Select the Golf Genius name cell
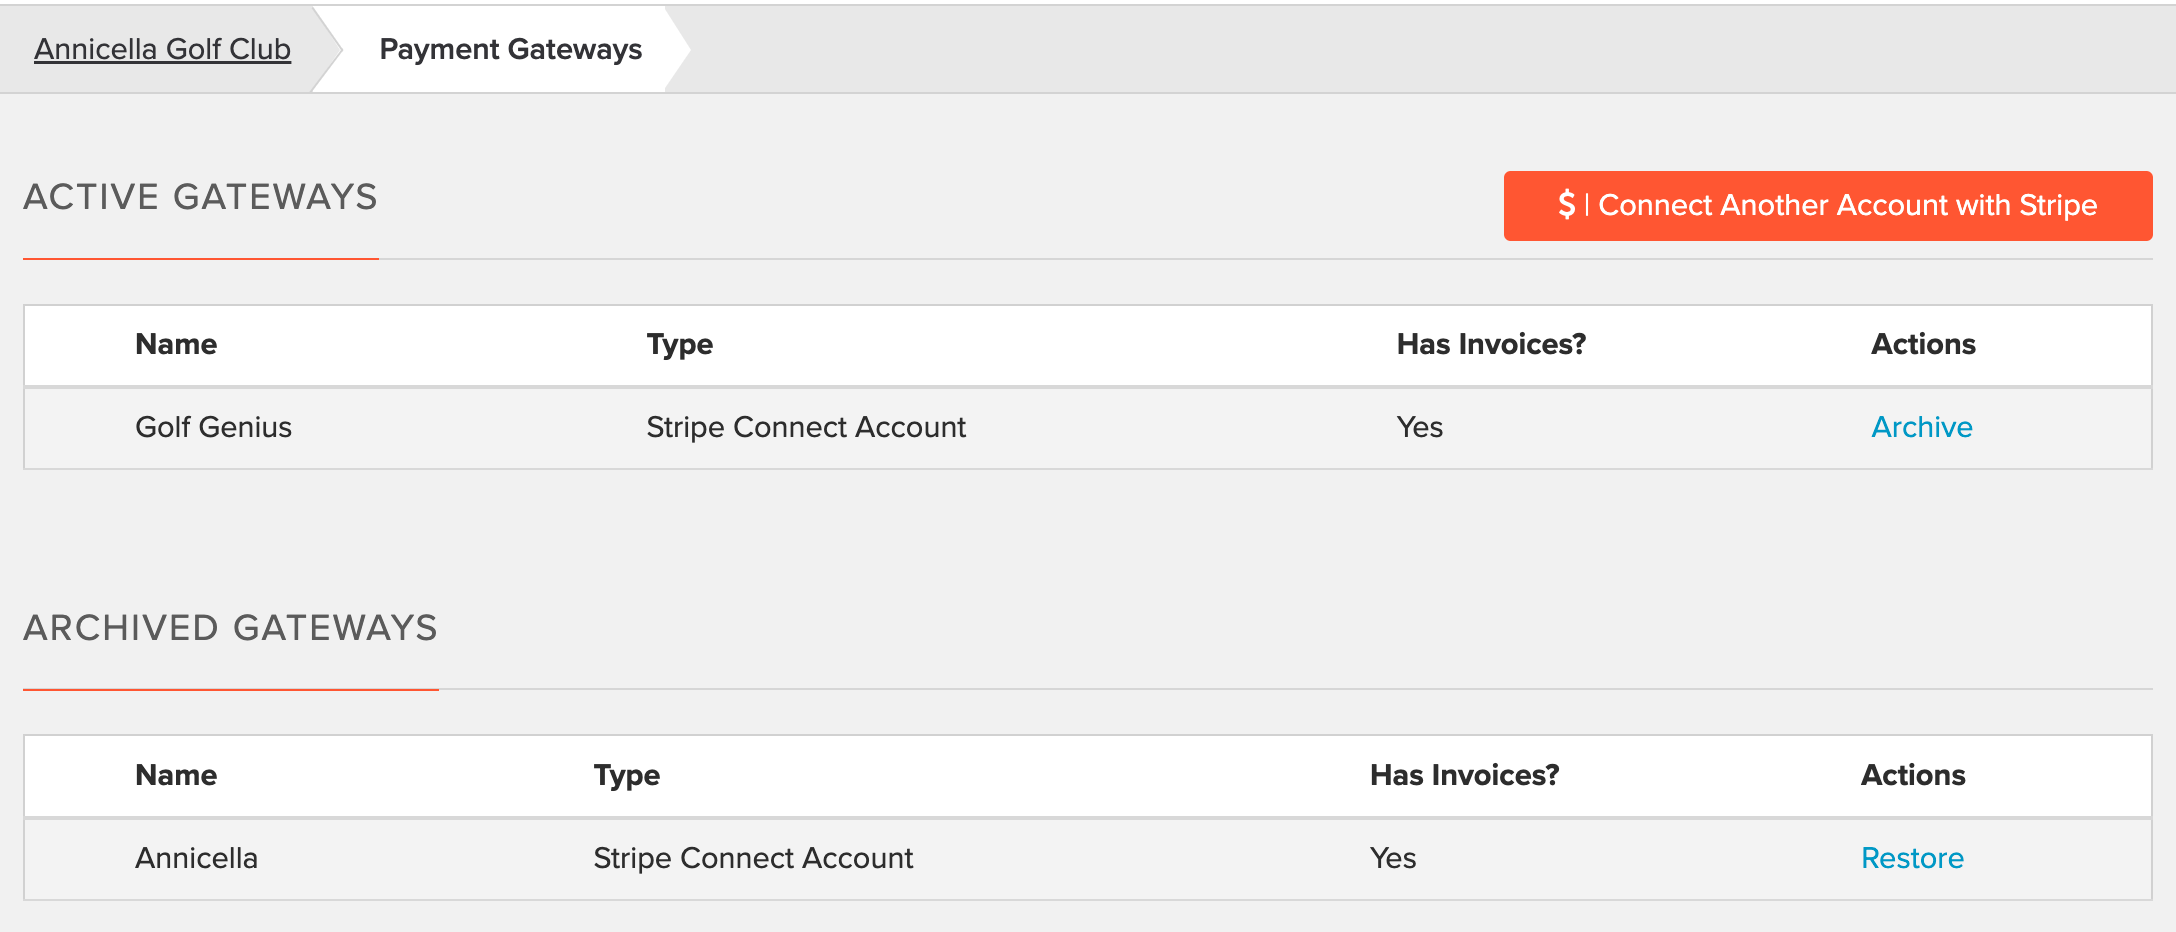2176x932 pixels. pos(213,427)
